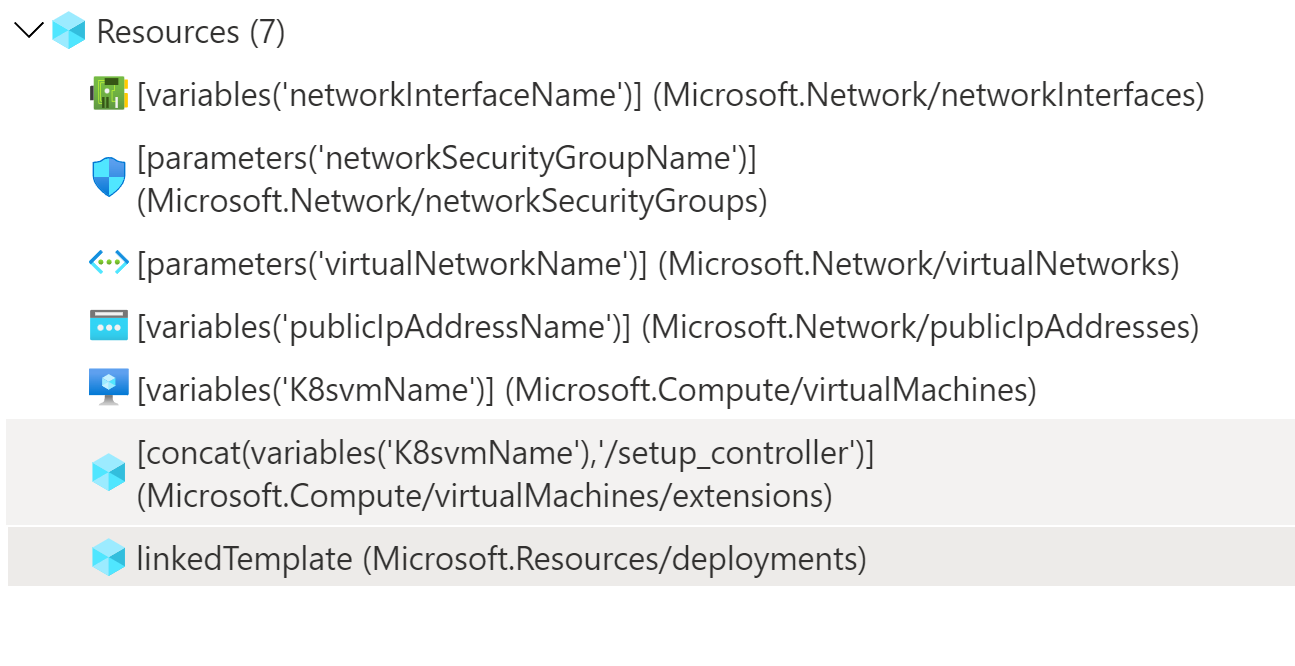Select the networkInterfaceName resource entry
1295x666 pixels.
(x=500, y=95)
